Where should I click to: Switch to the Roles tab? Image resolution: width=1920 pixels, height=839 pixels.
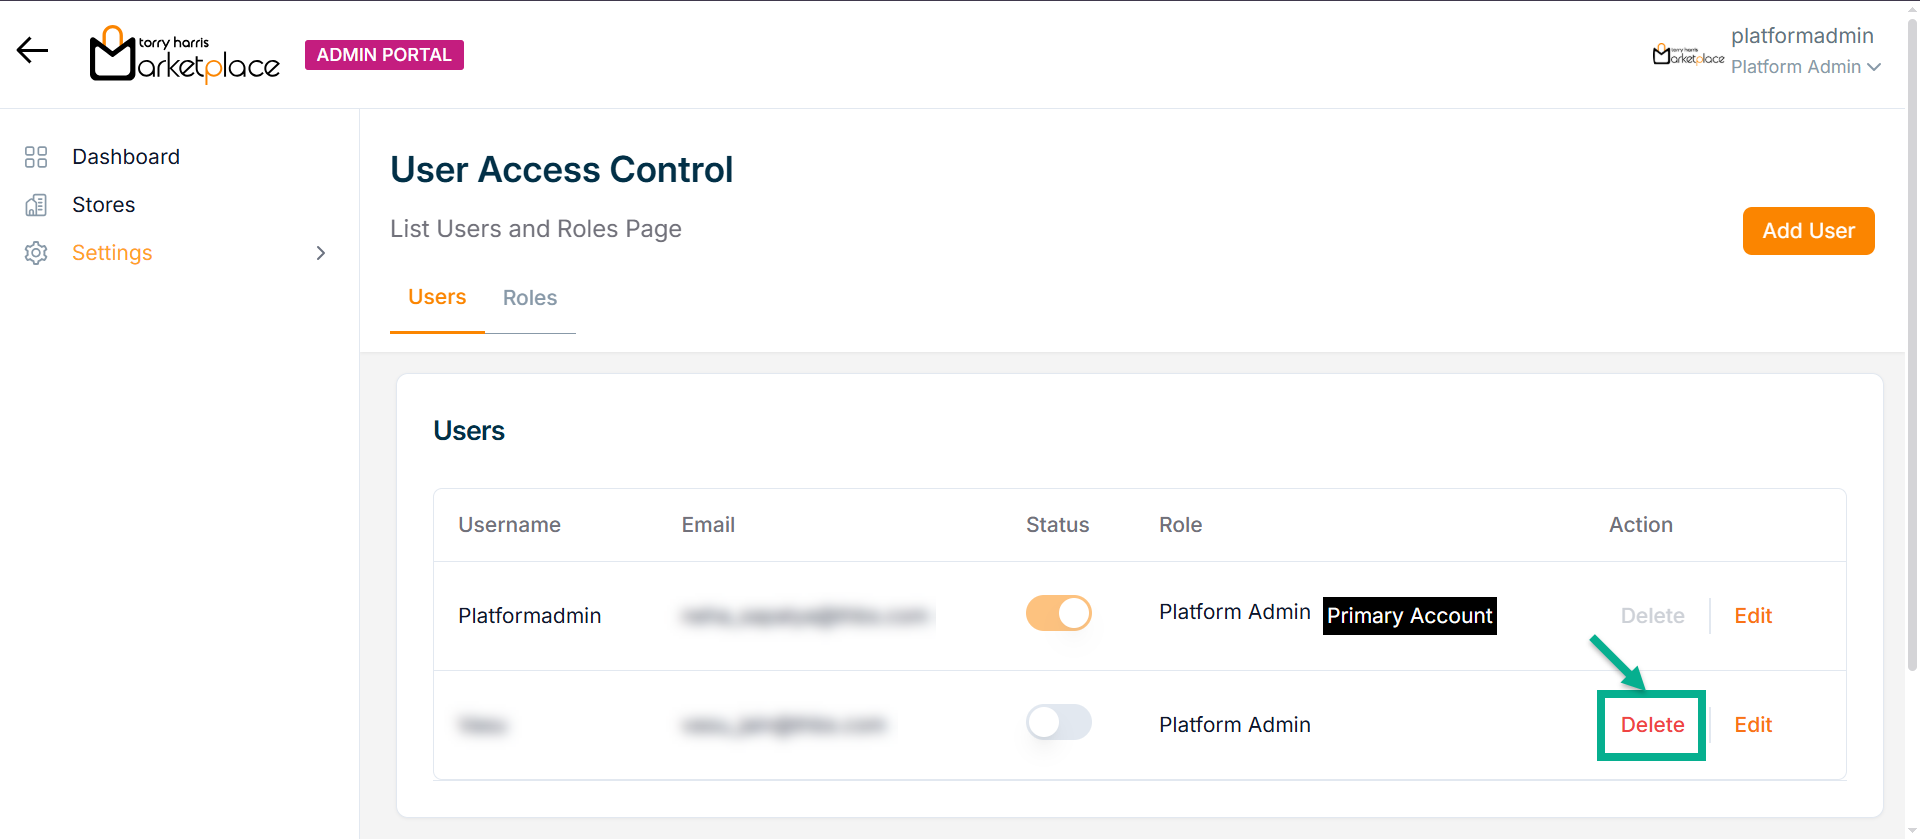[x=530, y=298]
